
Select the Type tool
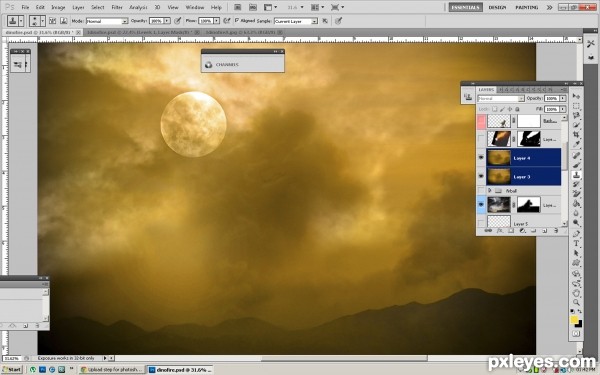pos(576,244)
